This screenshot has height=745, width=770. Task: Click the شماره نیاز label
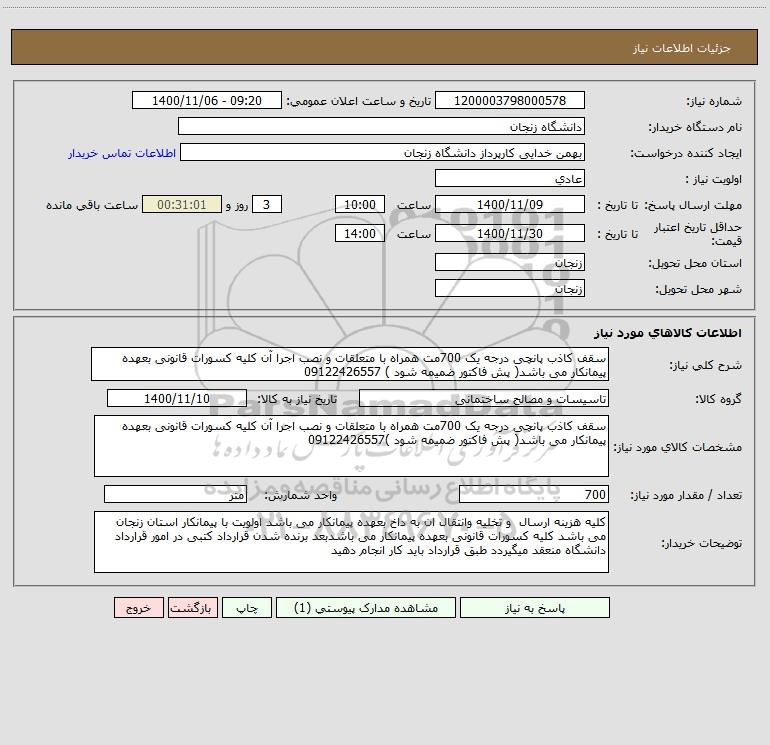pyautogui.click(x=714, y=101)
